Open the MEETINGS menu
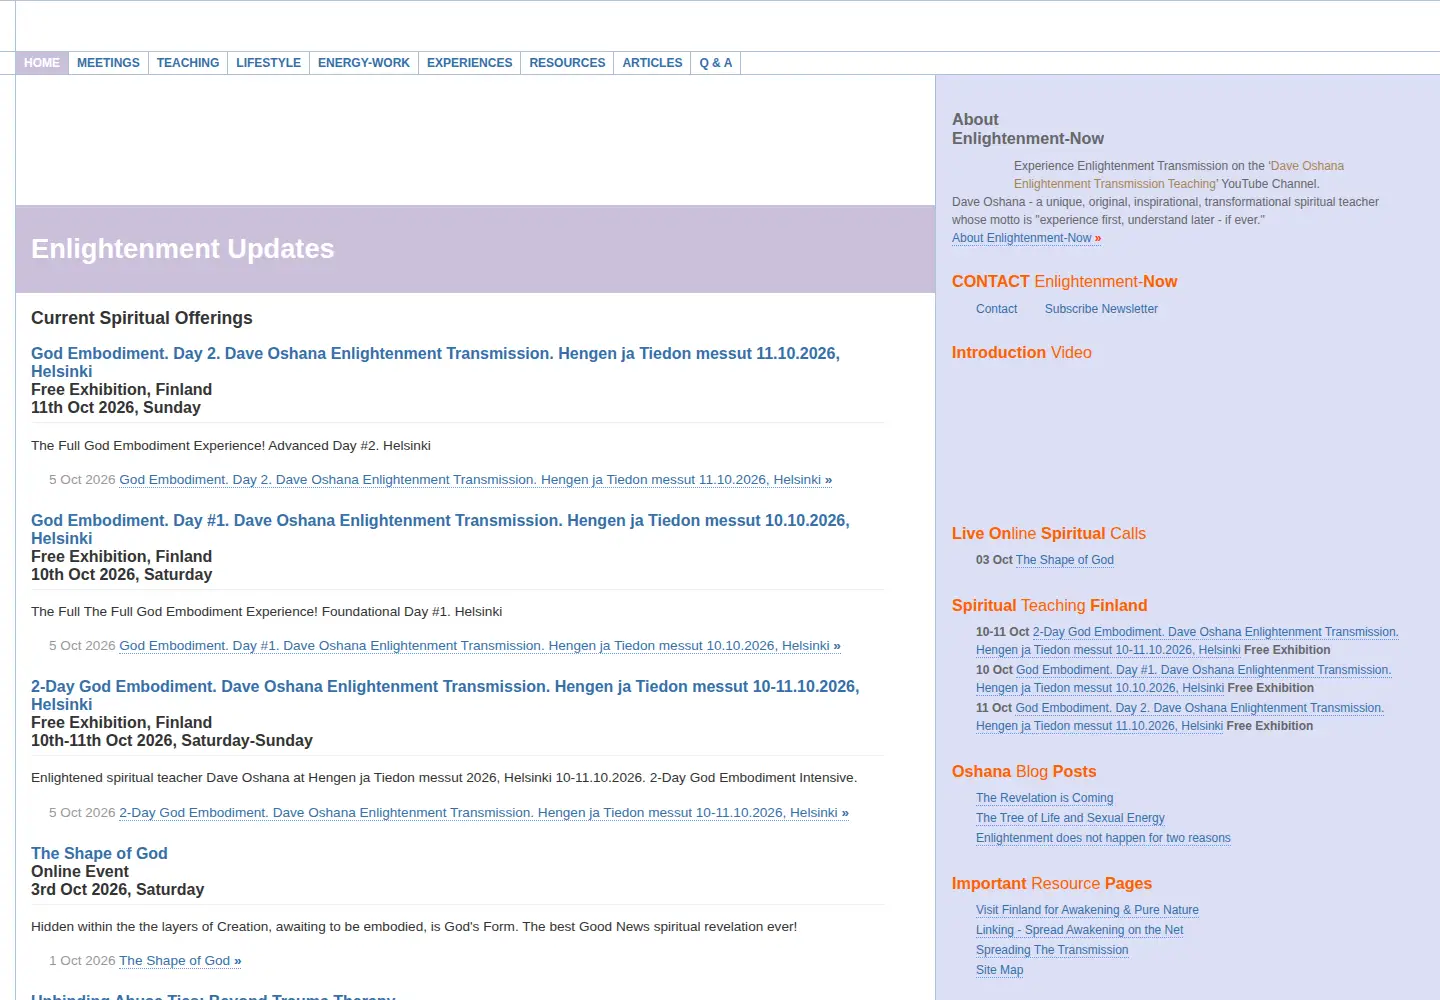Image resolution: width=1440 pixels, height=1000 pixels. 108,63
